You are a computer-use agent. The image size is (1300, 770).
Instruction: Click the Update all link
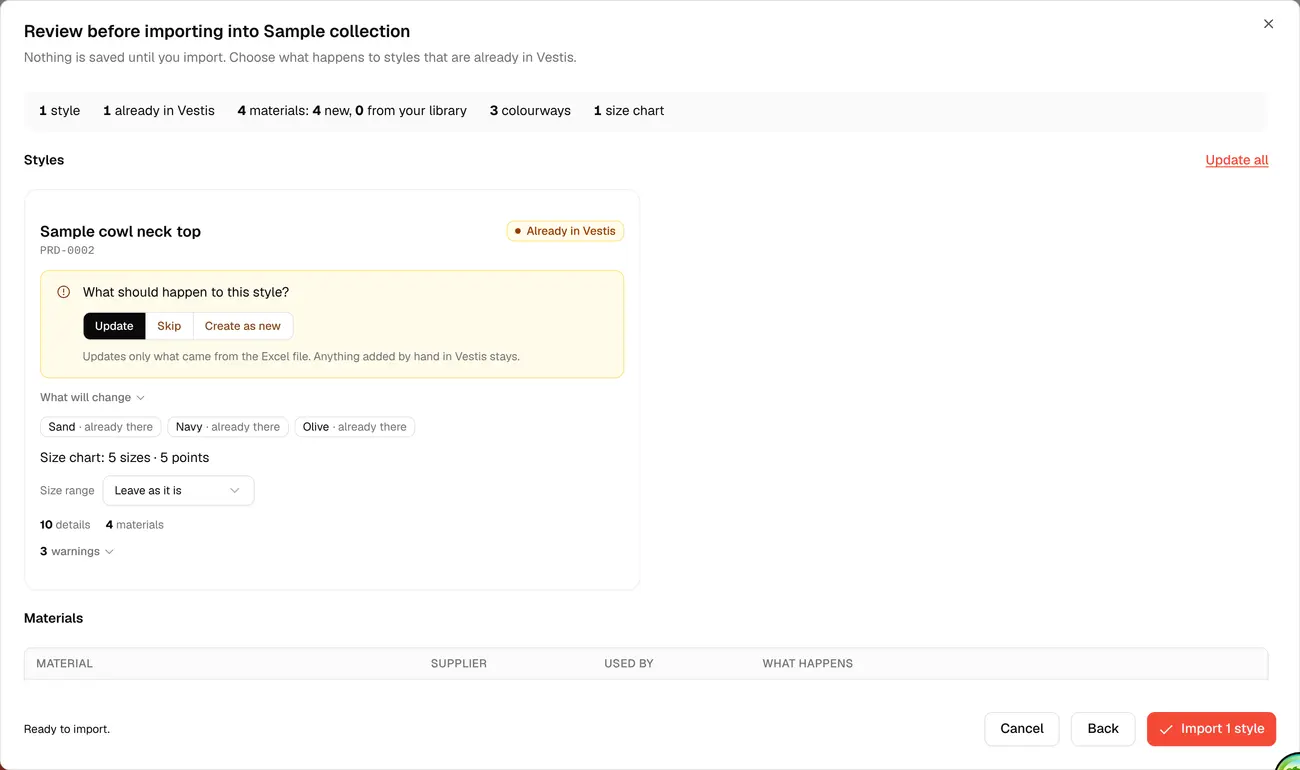click(x=1237, y=160)
